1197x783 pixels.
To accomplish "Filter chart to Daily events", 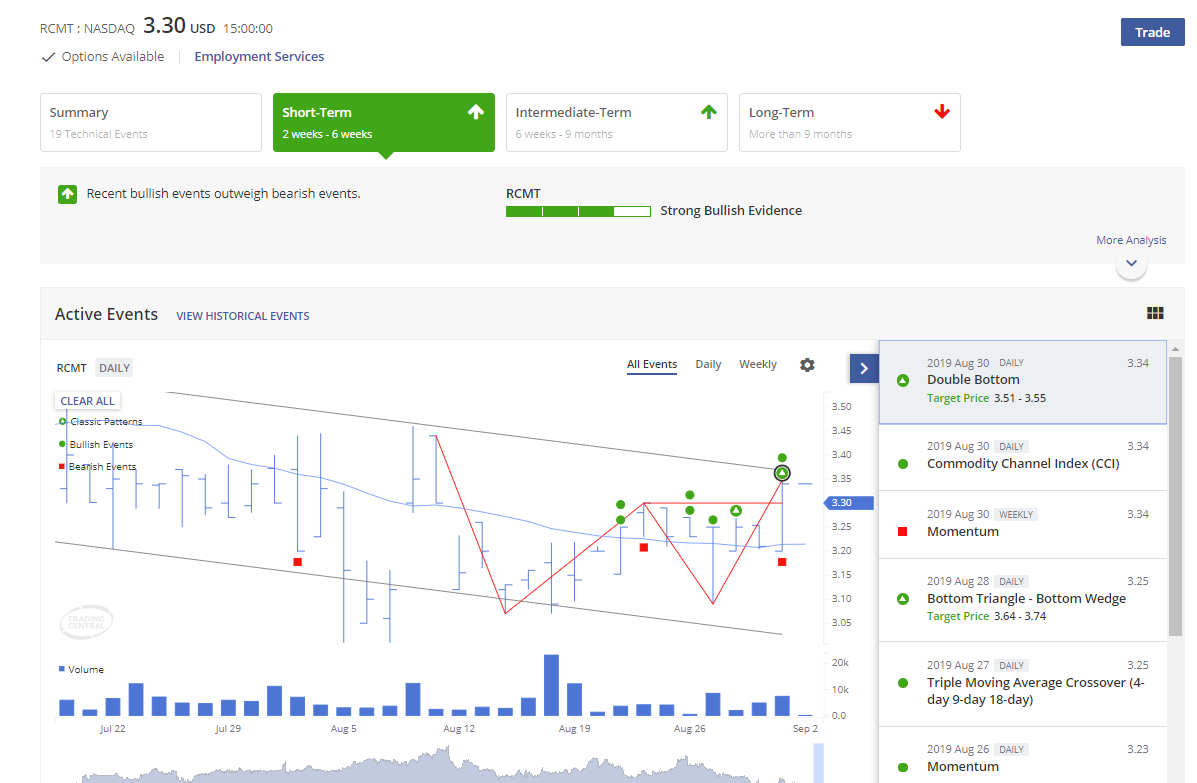I will 708,364.
